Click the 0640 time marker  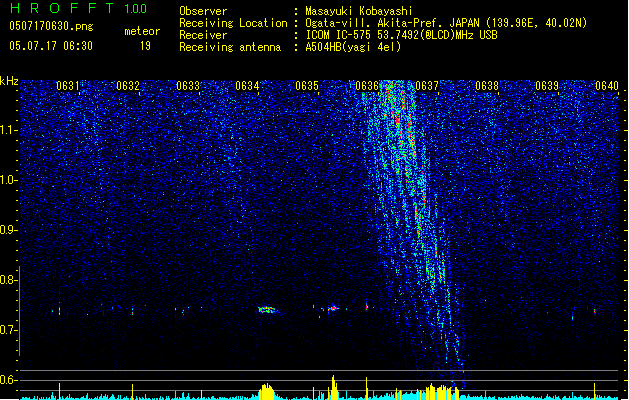[x=607, y=86]
